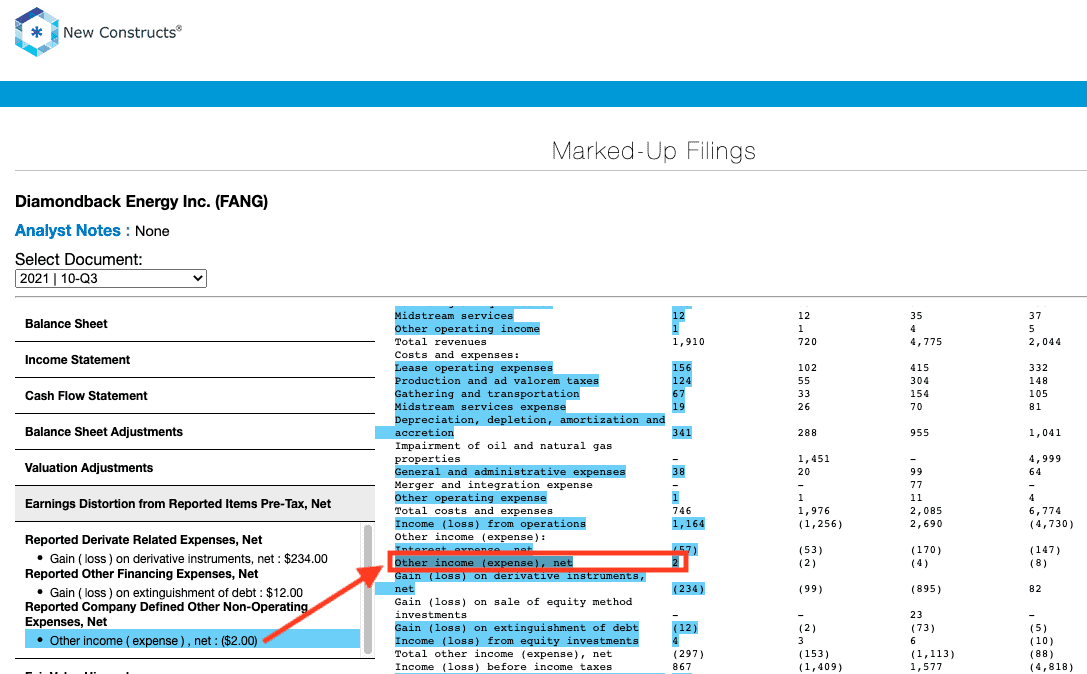Click highlighted 'Income (loss) from equity investments' line
Image resolution: width=1087 pixels, height=674 pixels.
click(x=516, y=641)
